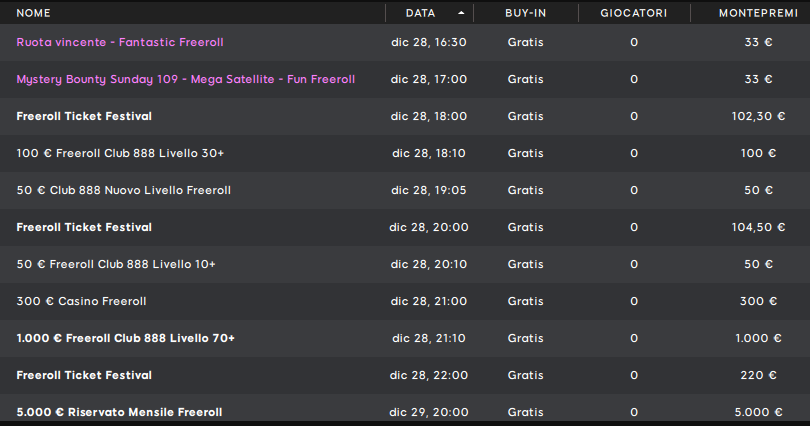Open Ruota vincente - Fantastic Freeroll tournament
Image resolution: width=810 pixels, height=426 pixels.
coord(120,42)
